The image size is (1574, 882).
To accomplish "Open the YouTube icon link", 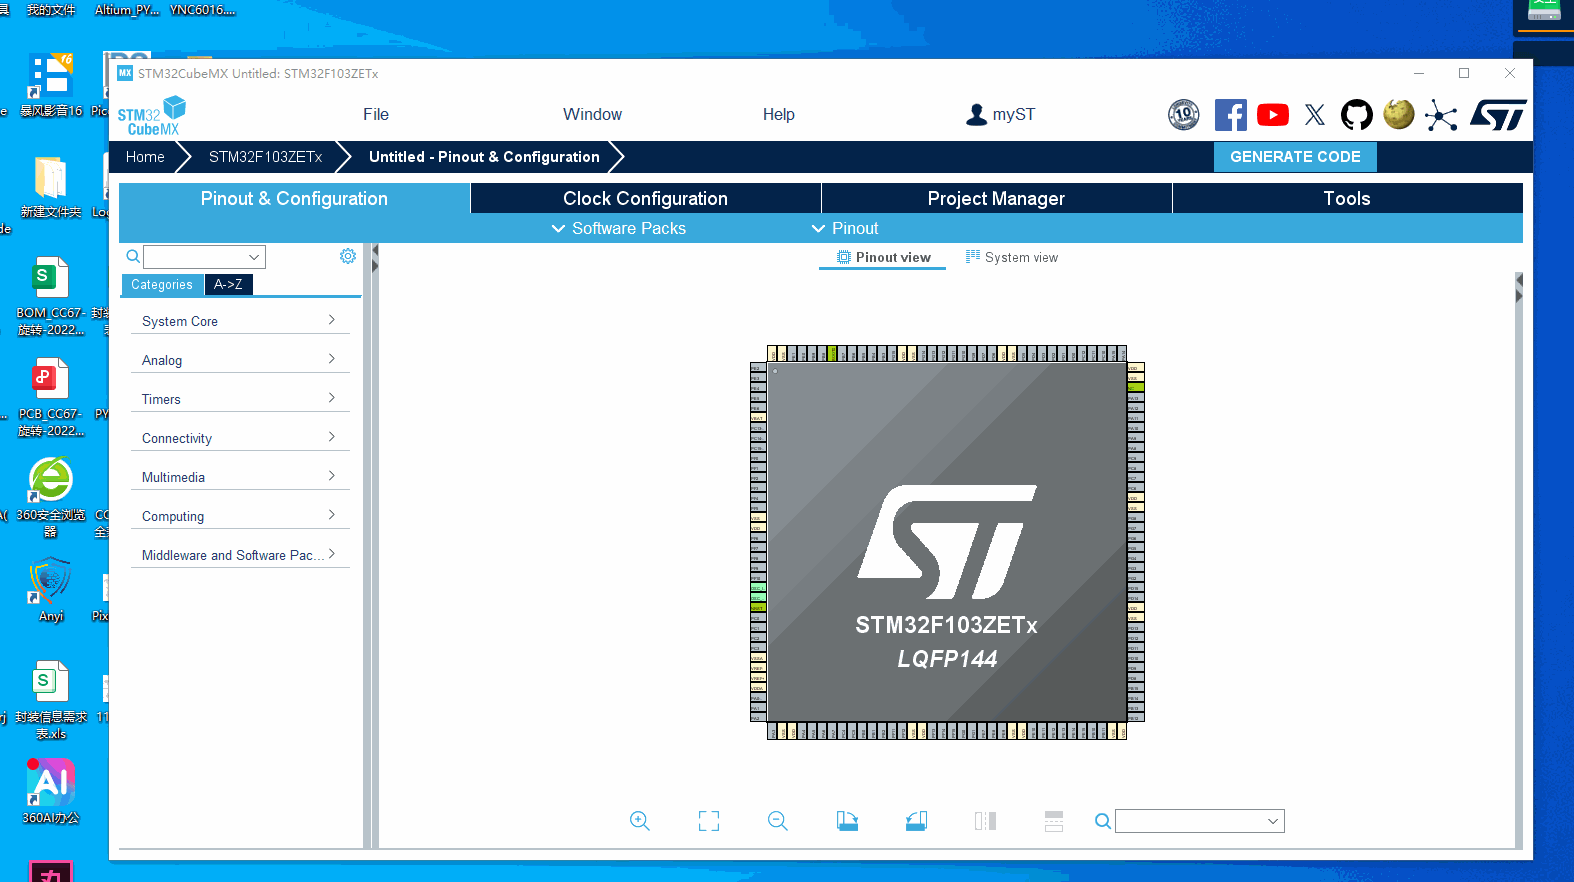I will tap(1273, 115).
